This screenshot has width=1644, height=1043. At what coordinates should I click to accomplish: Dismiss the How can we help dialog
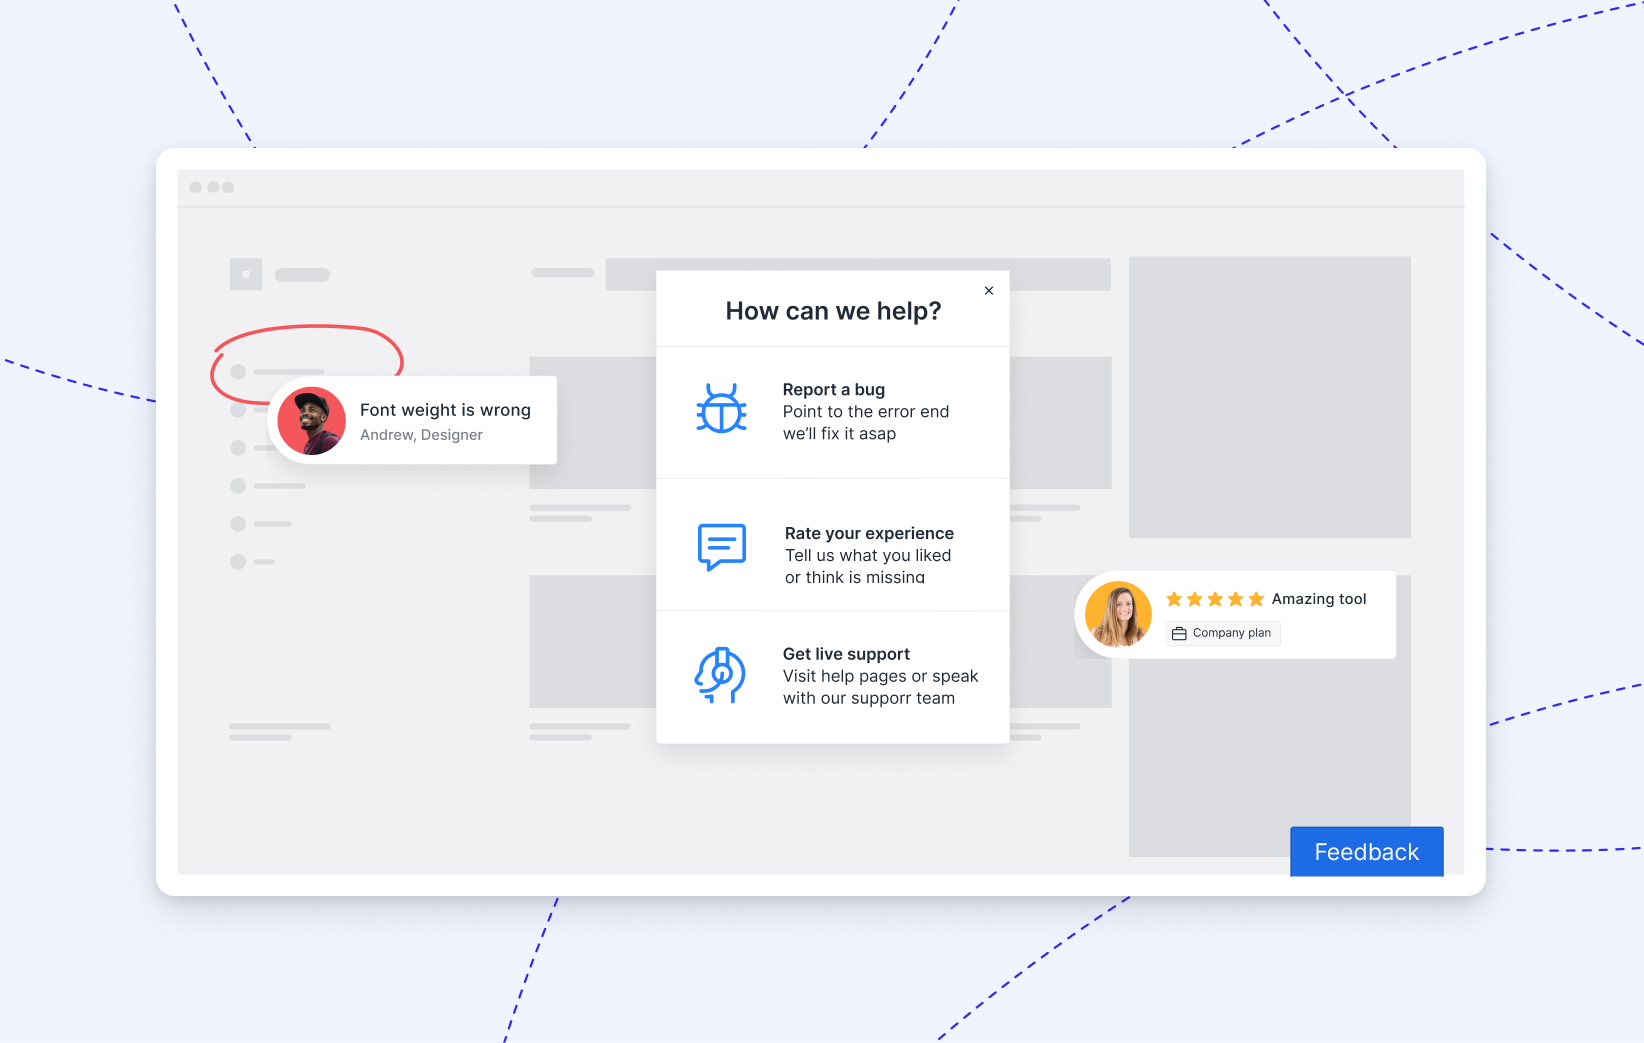point(989,290)
